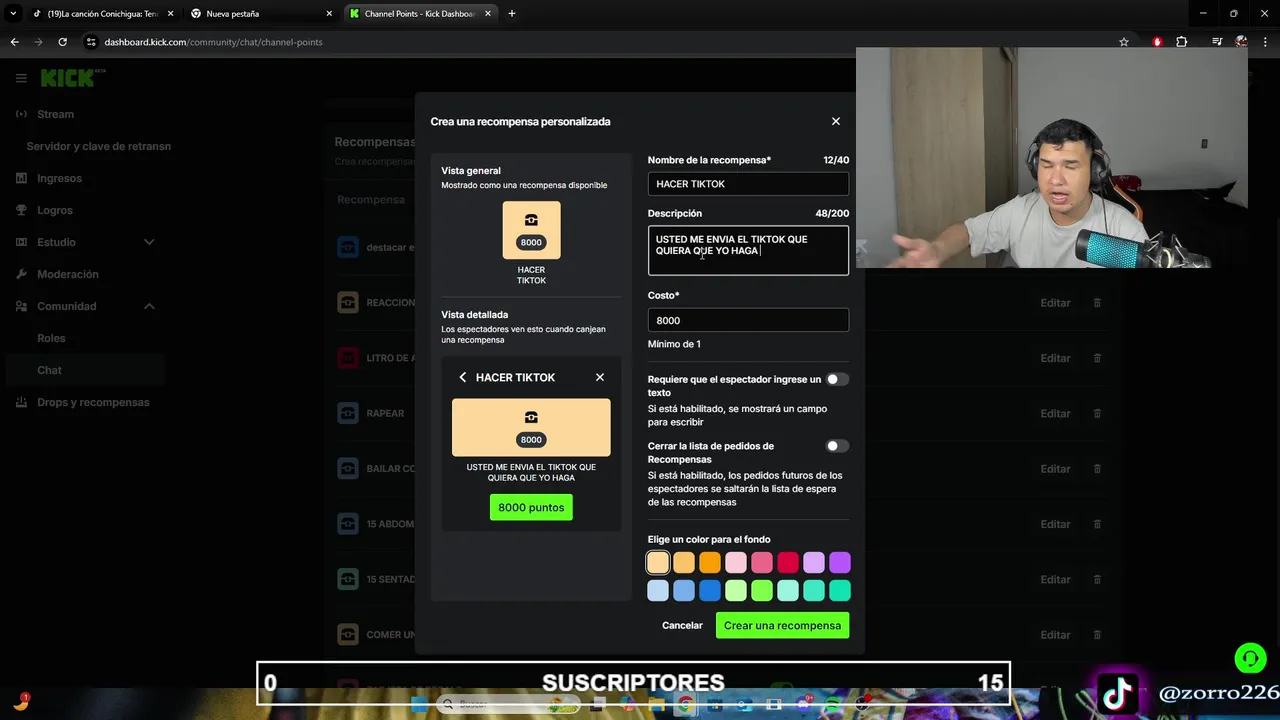Click Editar in the COMER UN row
The height and width of the screenshot is (720, 1280).
point(1055,635)
